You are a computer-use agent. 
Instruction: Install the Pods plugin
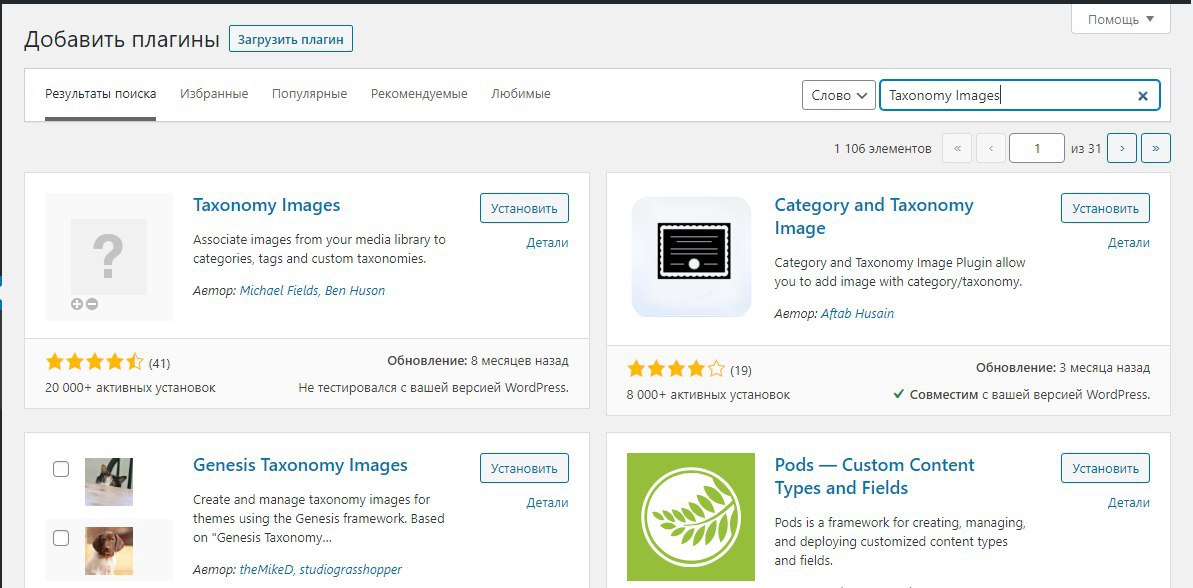(1106, 469)
